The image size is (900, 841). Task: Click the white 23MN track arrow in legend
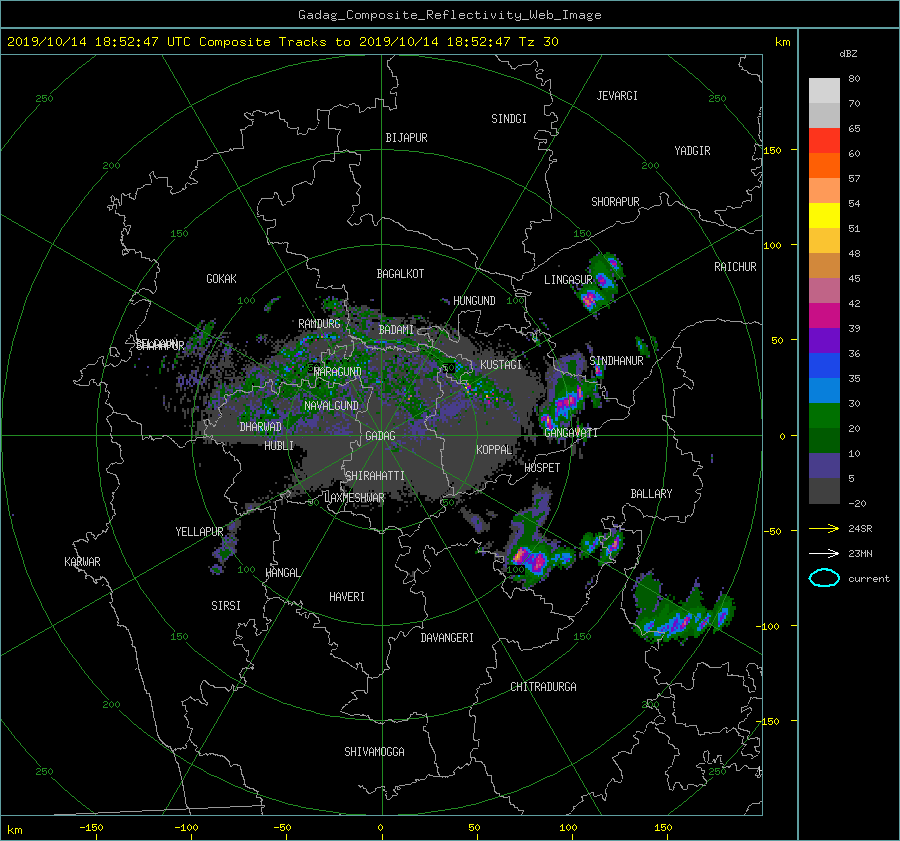[824, 553]
